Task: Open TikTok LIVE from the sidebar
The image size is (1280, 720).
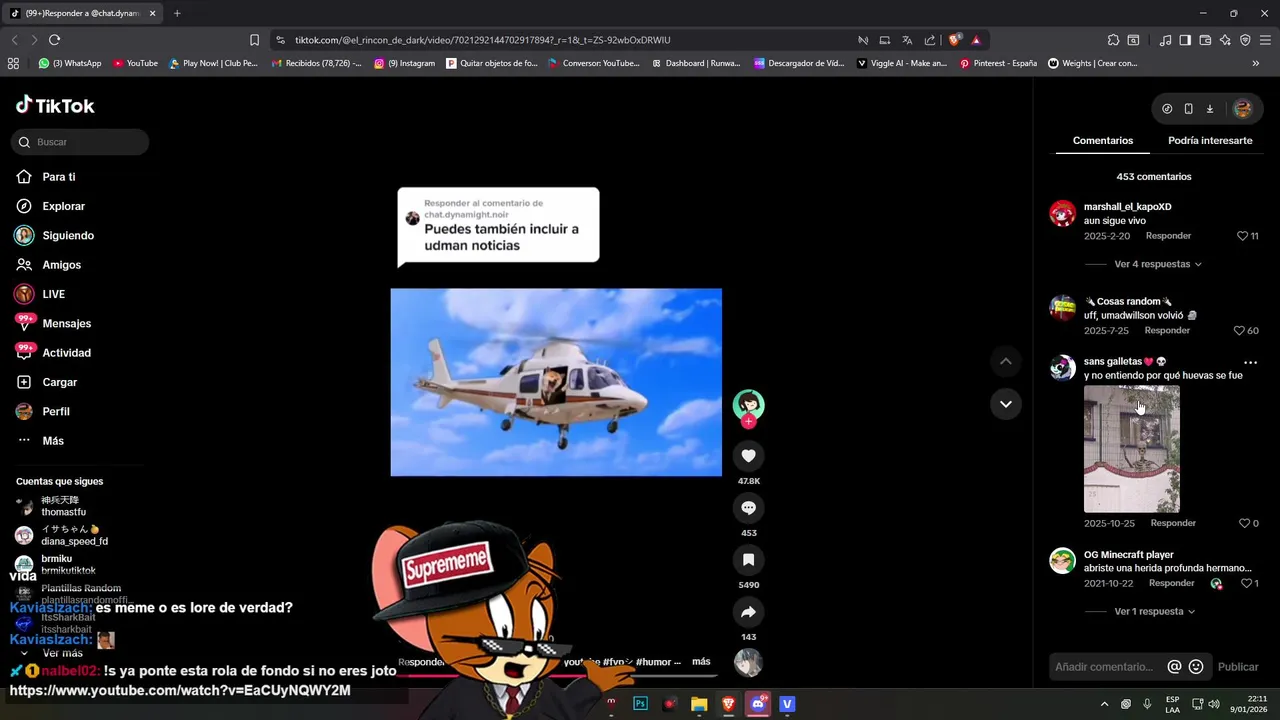Action: click(40, 294)
